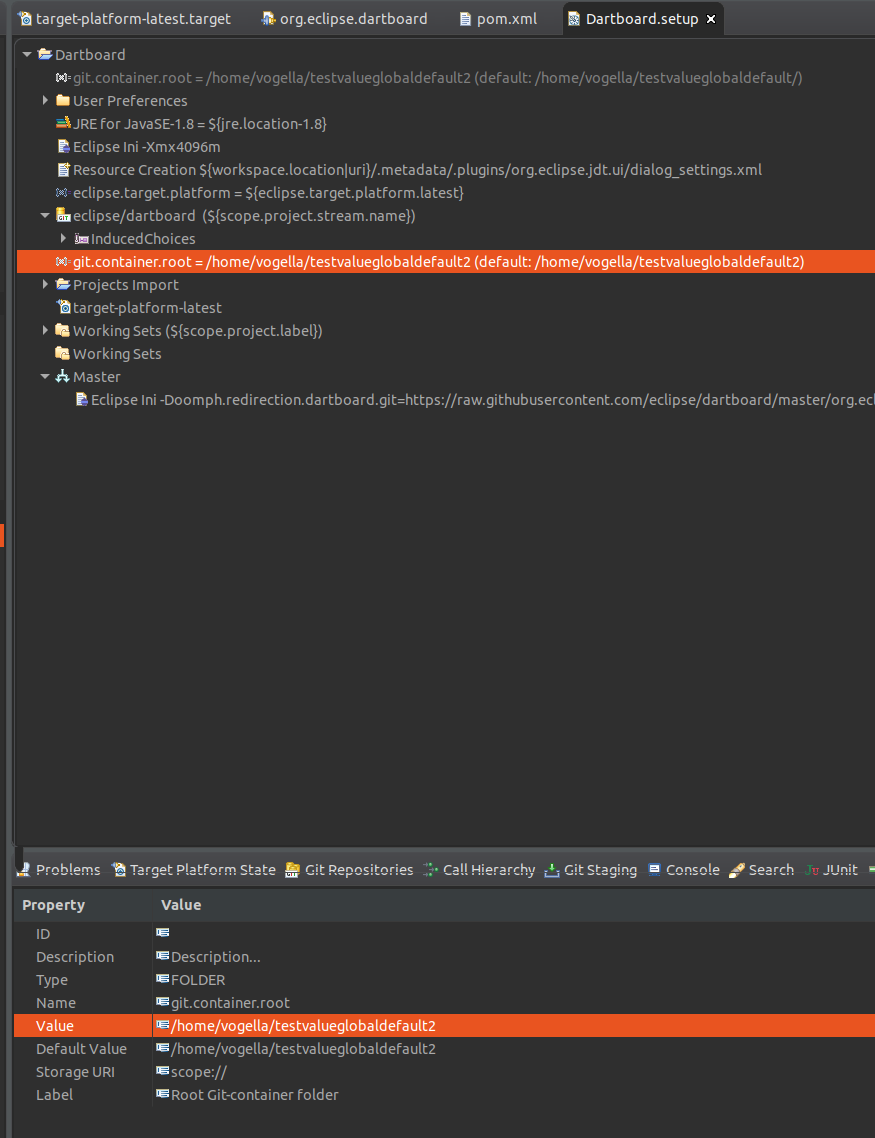Image resolution: width=875 pixels, height=1138 pixels.
Task: Open the JUnit view via its icon
Action: 812,869
